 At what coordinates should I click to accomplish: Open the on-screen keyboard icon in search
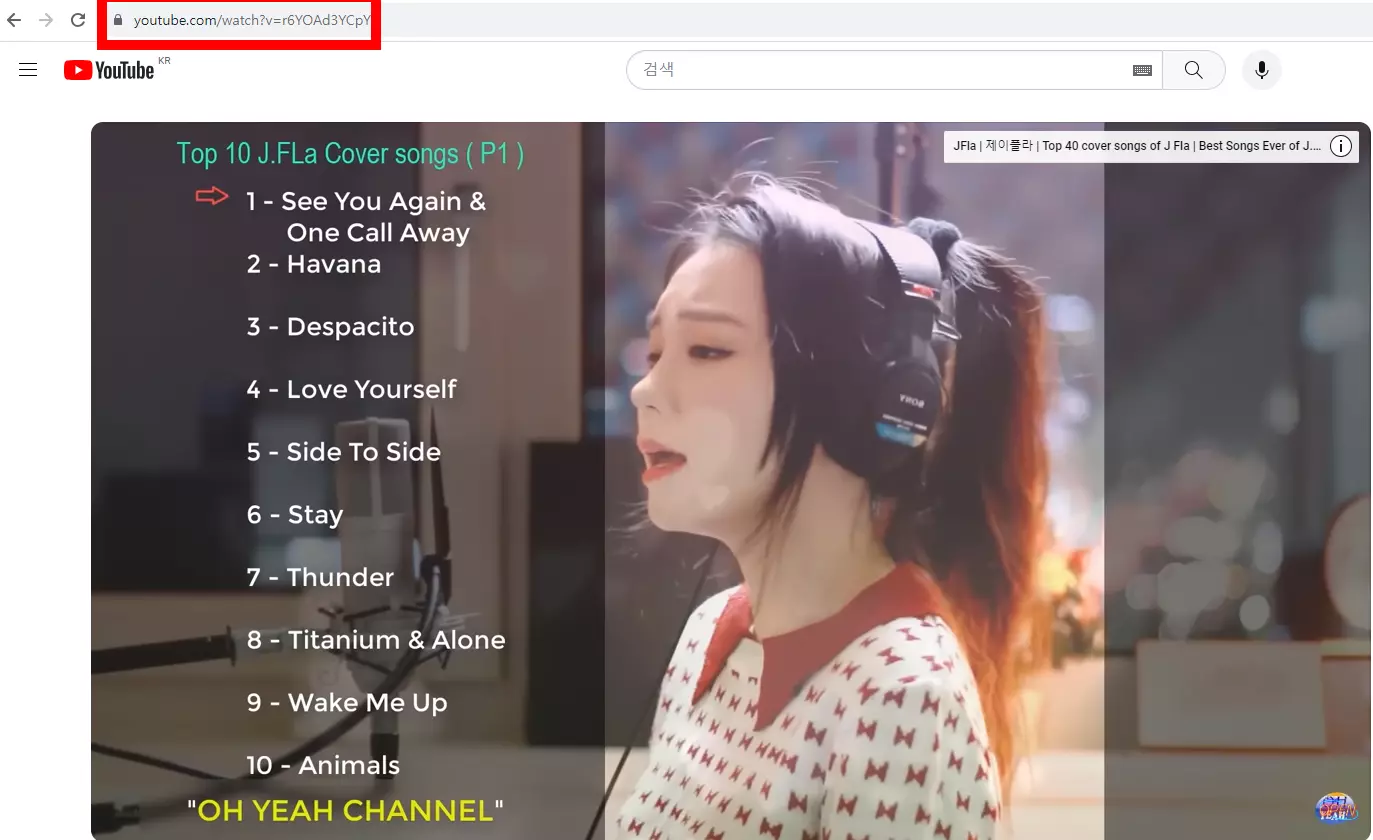click(1142, 70)
